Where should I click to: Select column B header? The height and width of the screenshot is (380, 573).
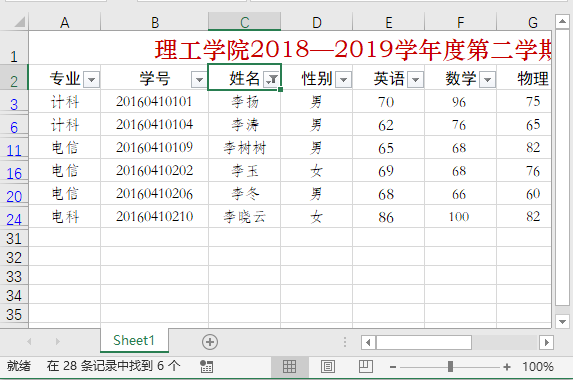pos(155,23)
